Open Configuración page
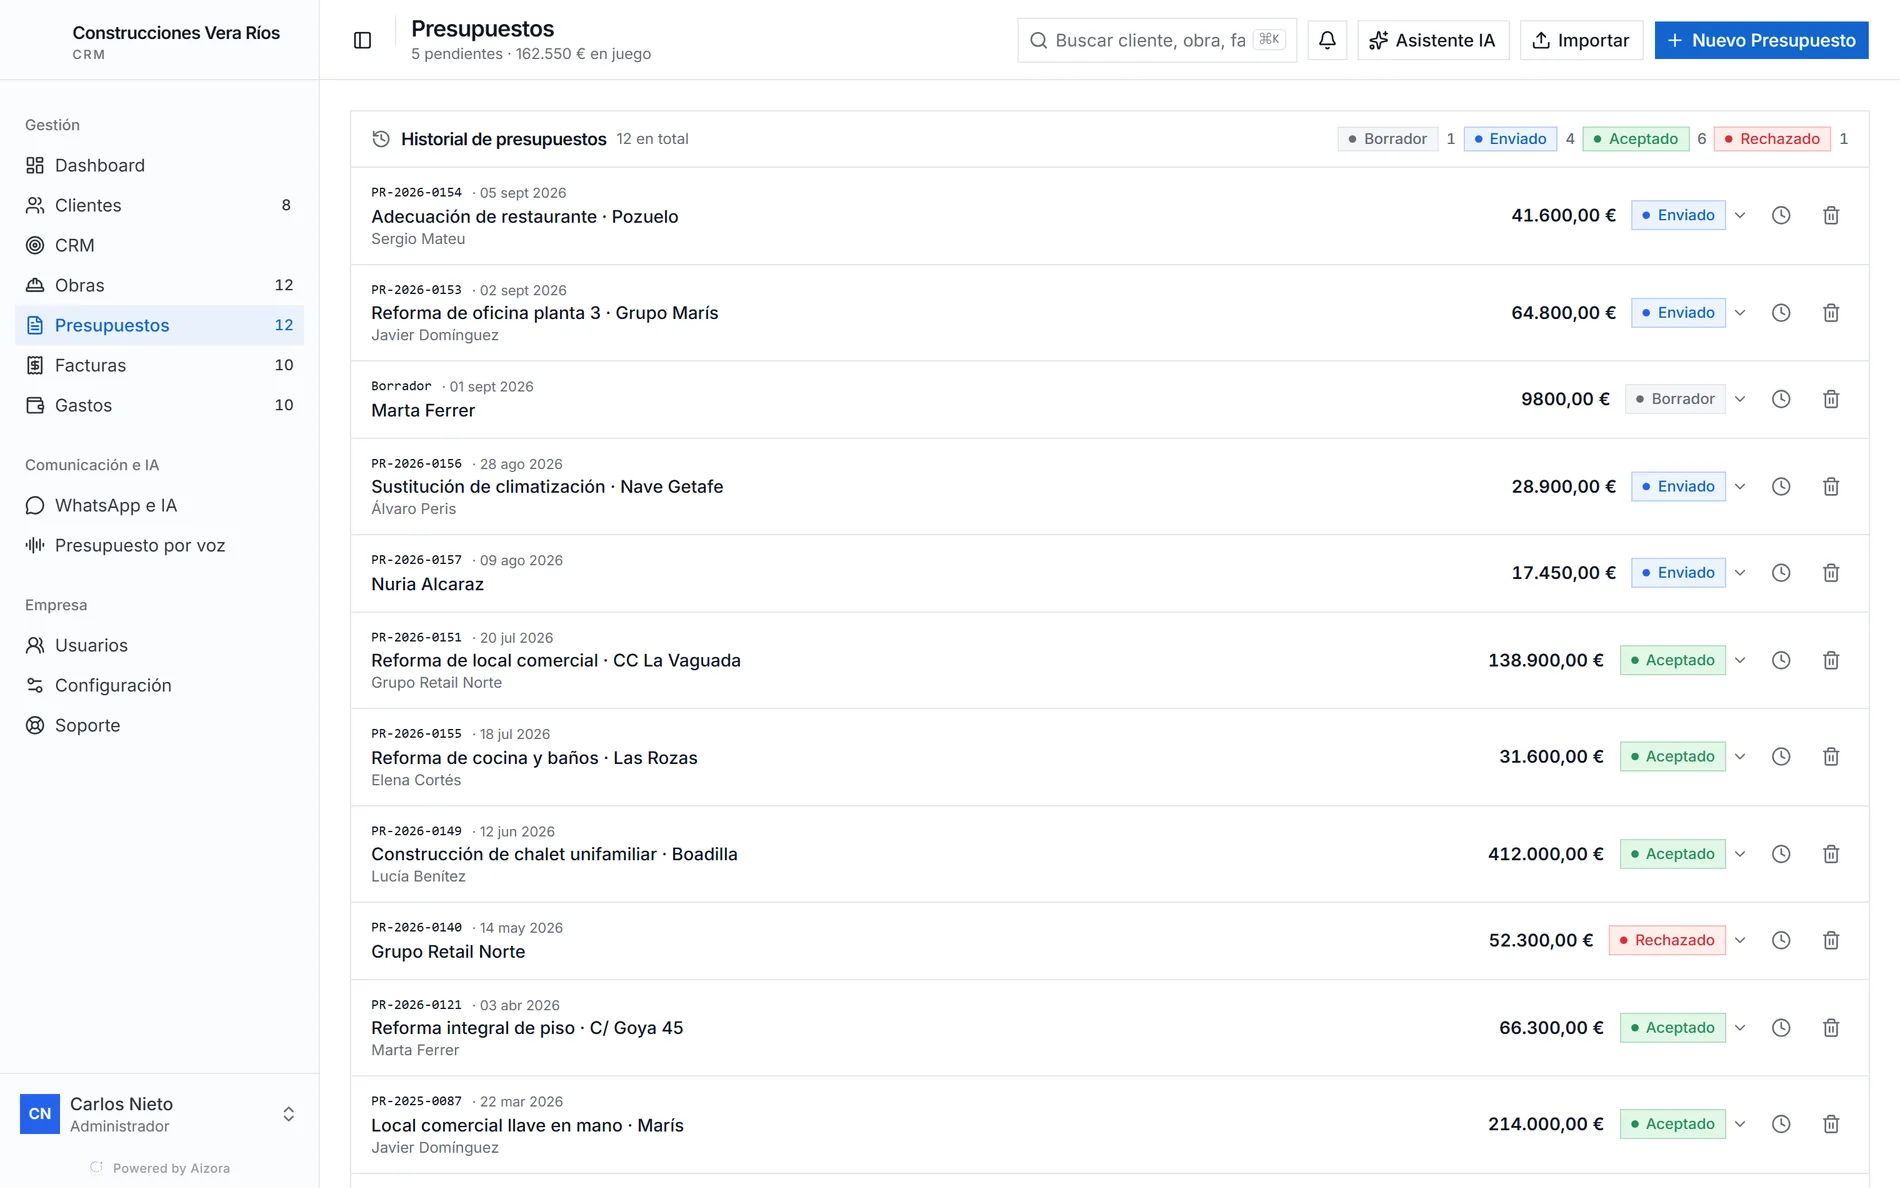1900x1188 pixels. click(x=159, y=685)
